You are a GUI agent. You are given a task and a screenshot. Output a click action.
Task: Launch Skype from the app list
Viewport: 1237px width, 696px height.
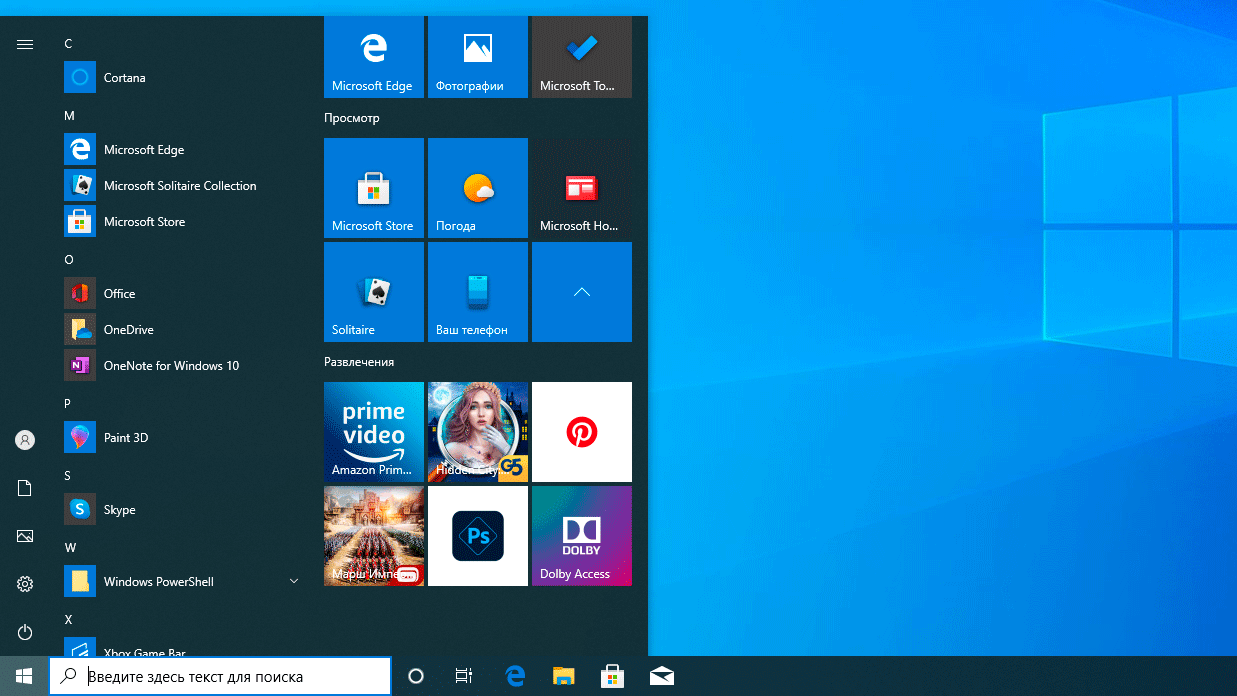[x=119, y=510]
